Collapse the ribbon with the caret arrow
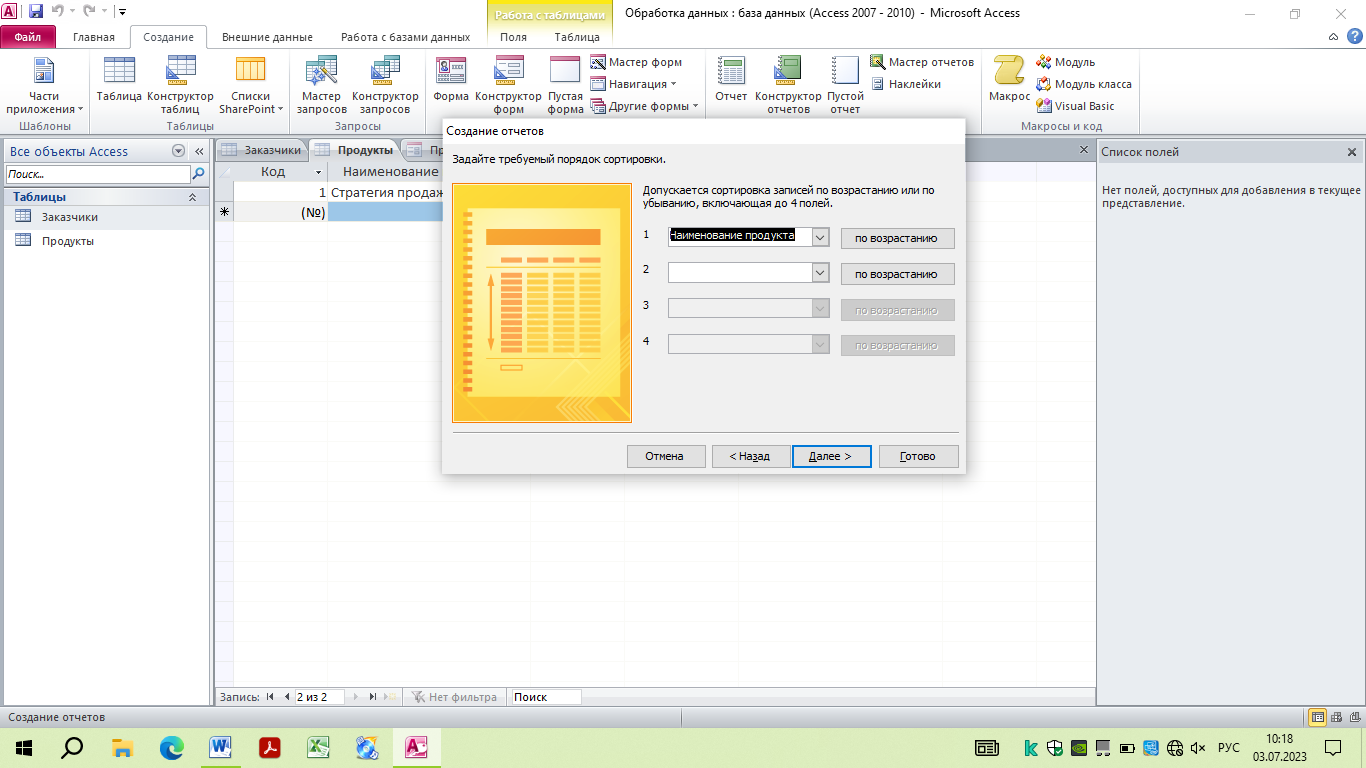This screenshot has height=768, width=1366. tap(1333, 37)
